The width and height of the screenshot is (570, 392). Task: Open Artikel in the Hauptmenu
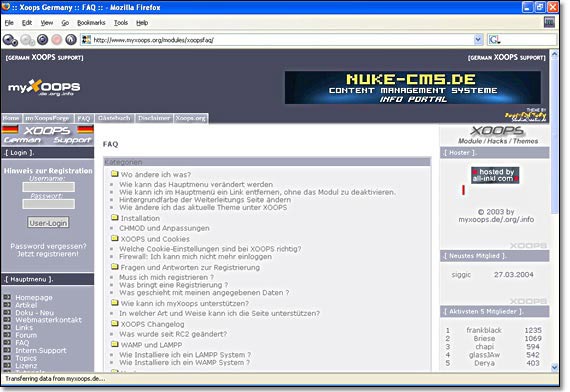[26, 305]
